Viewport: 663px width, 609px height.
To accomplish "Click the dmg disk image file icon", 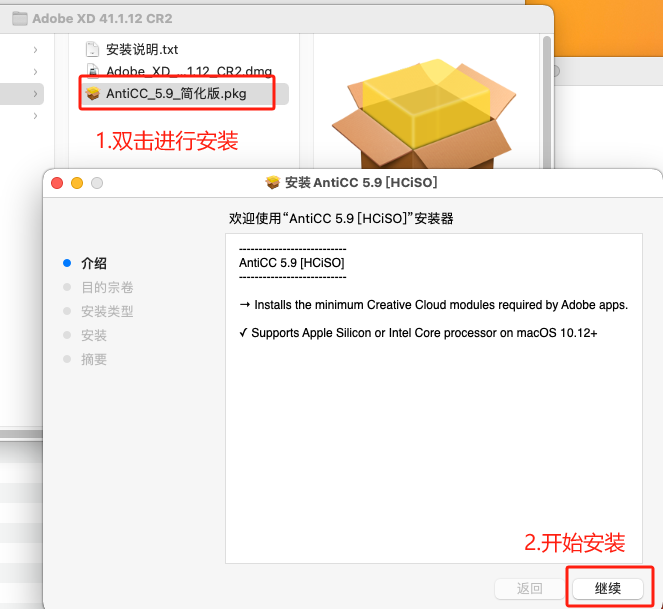I will [93, 71].
